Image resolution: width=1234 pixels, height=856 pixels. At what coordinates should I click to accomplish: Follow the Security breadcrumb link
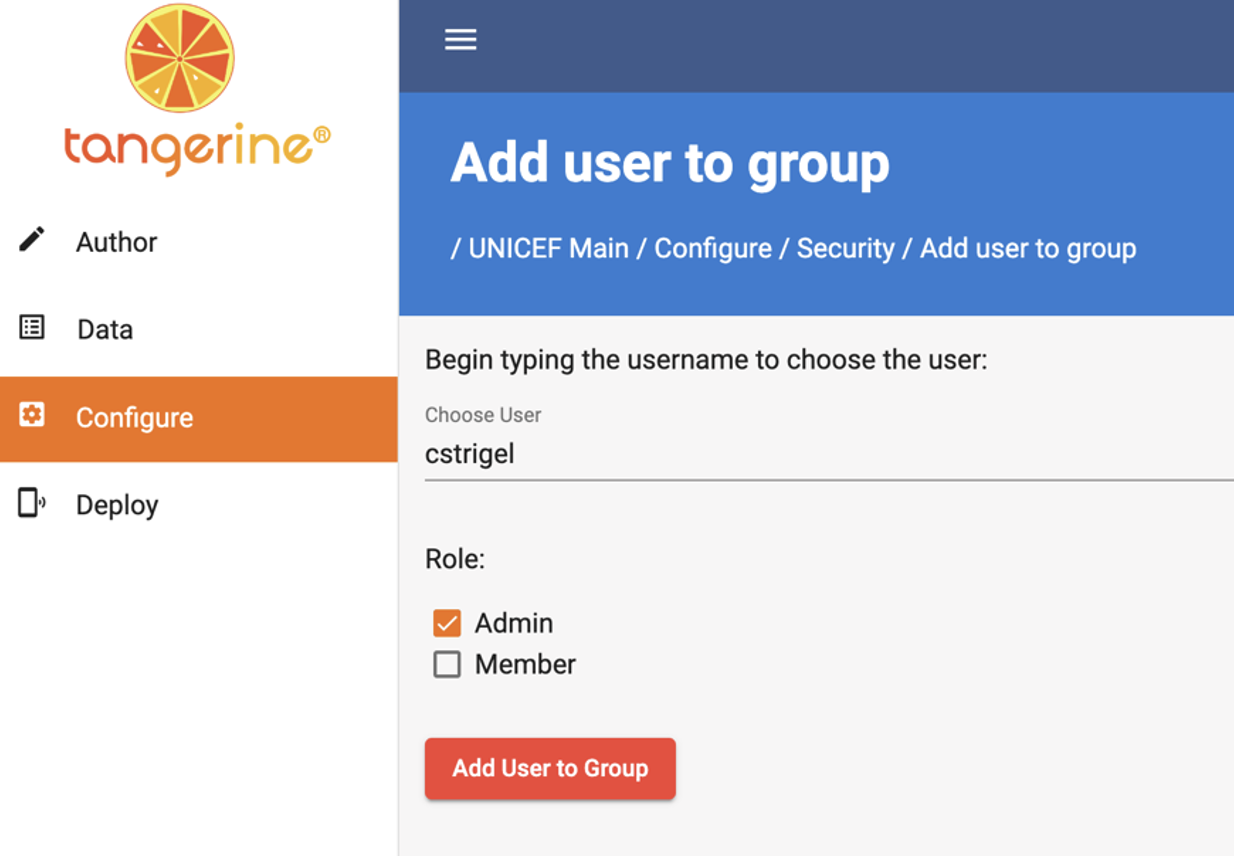pos(845,248)
